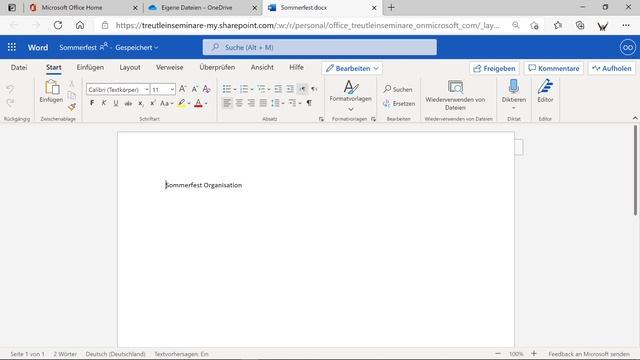Click the undo arrow icon
The height and width of the screenshot is (360, 640).
coord(10,89)
